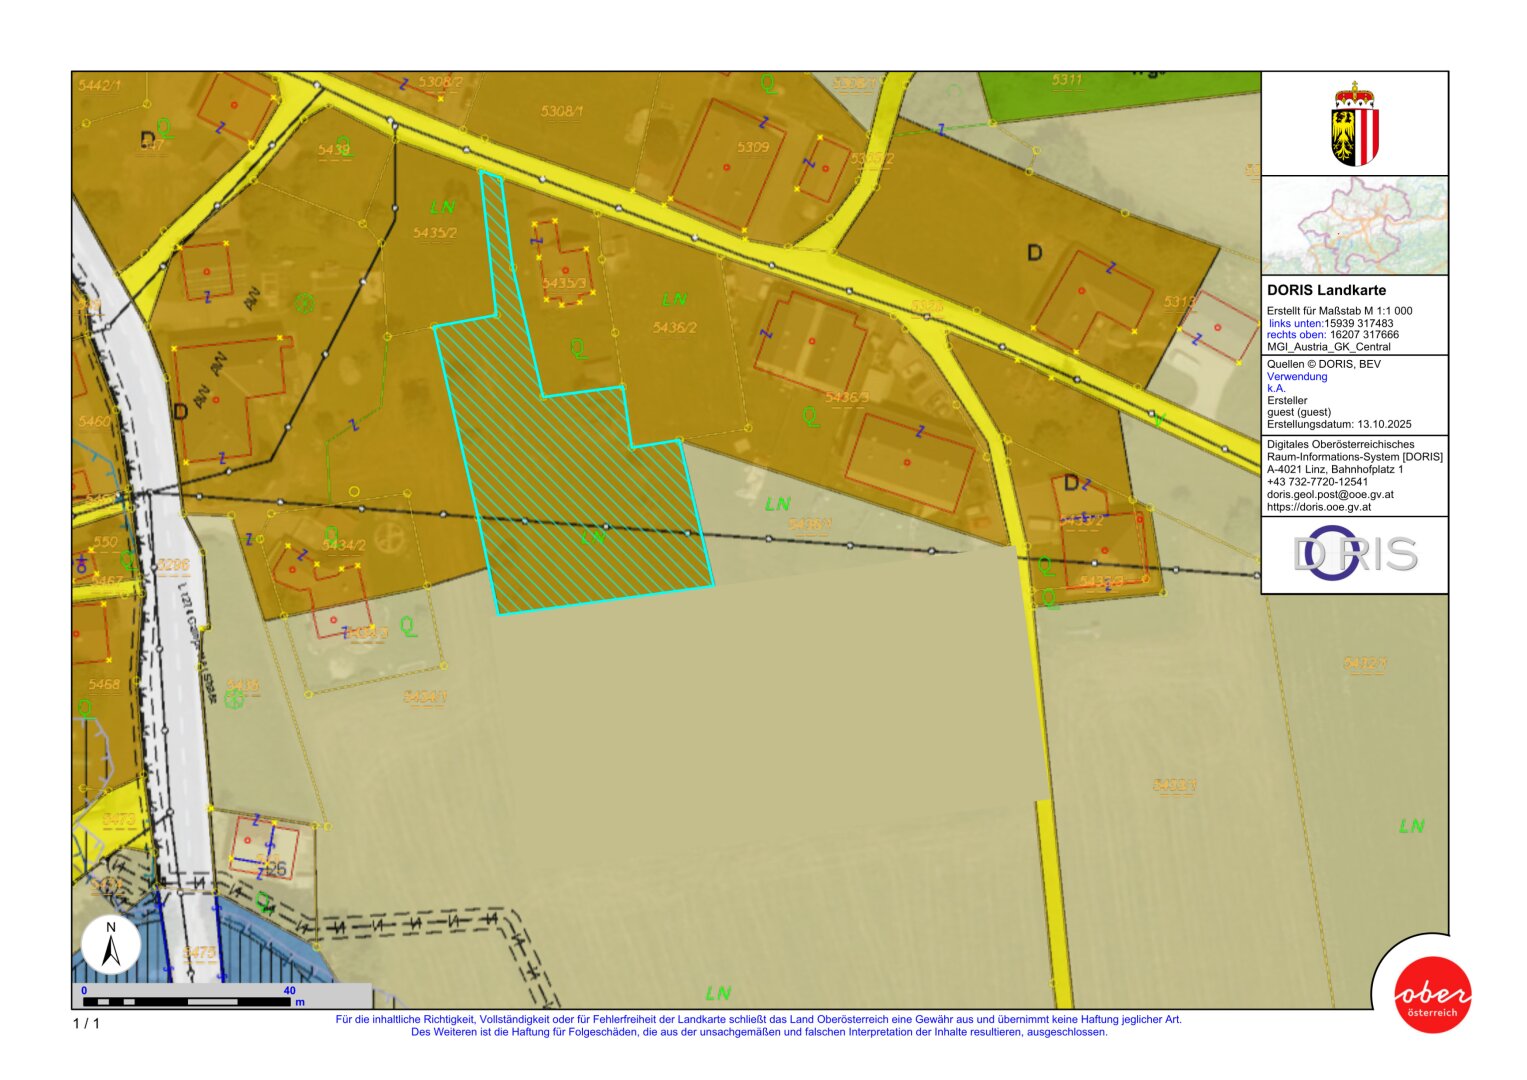Click parcel label 5435/2
1527x1080 pixels.
click(435, 233)
